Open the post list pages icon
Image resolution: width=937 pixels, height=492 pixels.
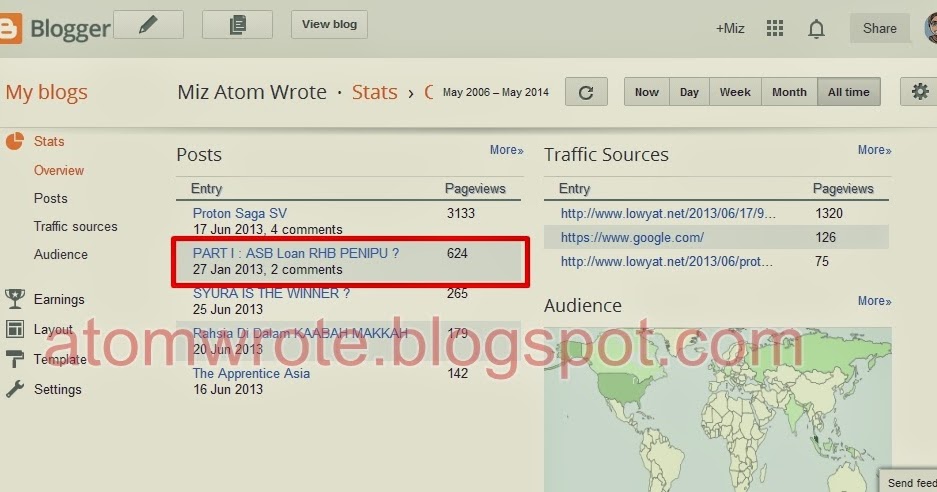(237, 25)
